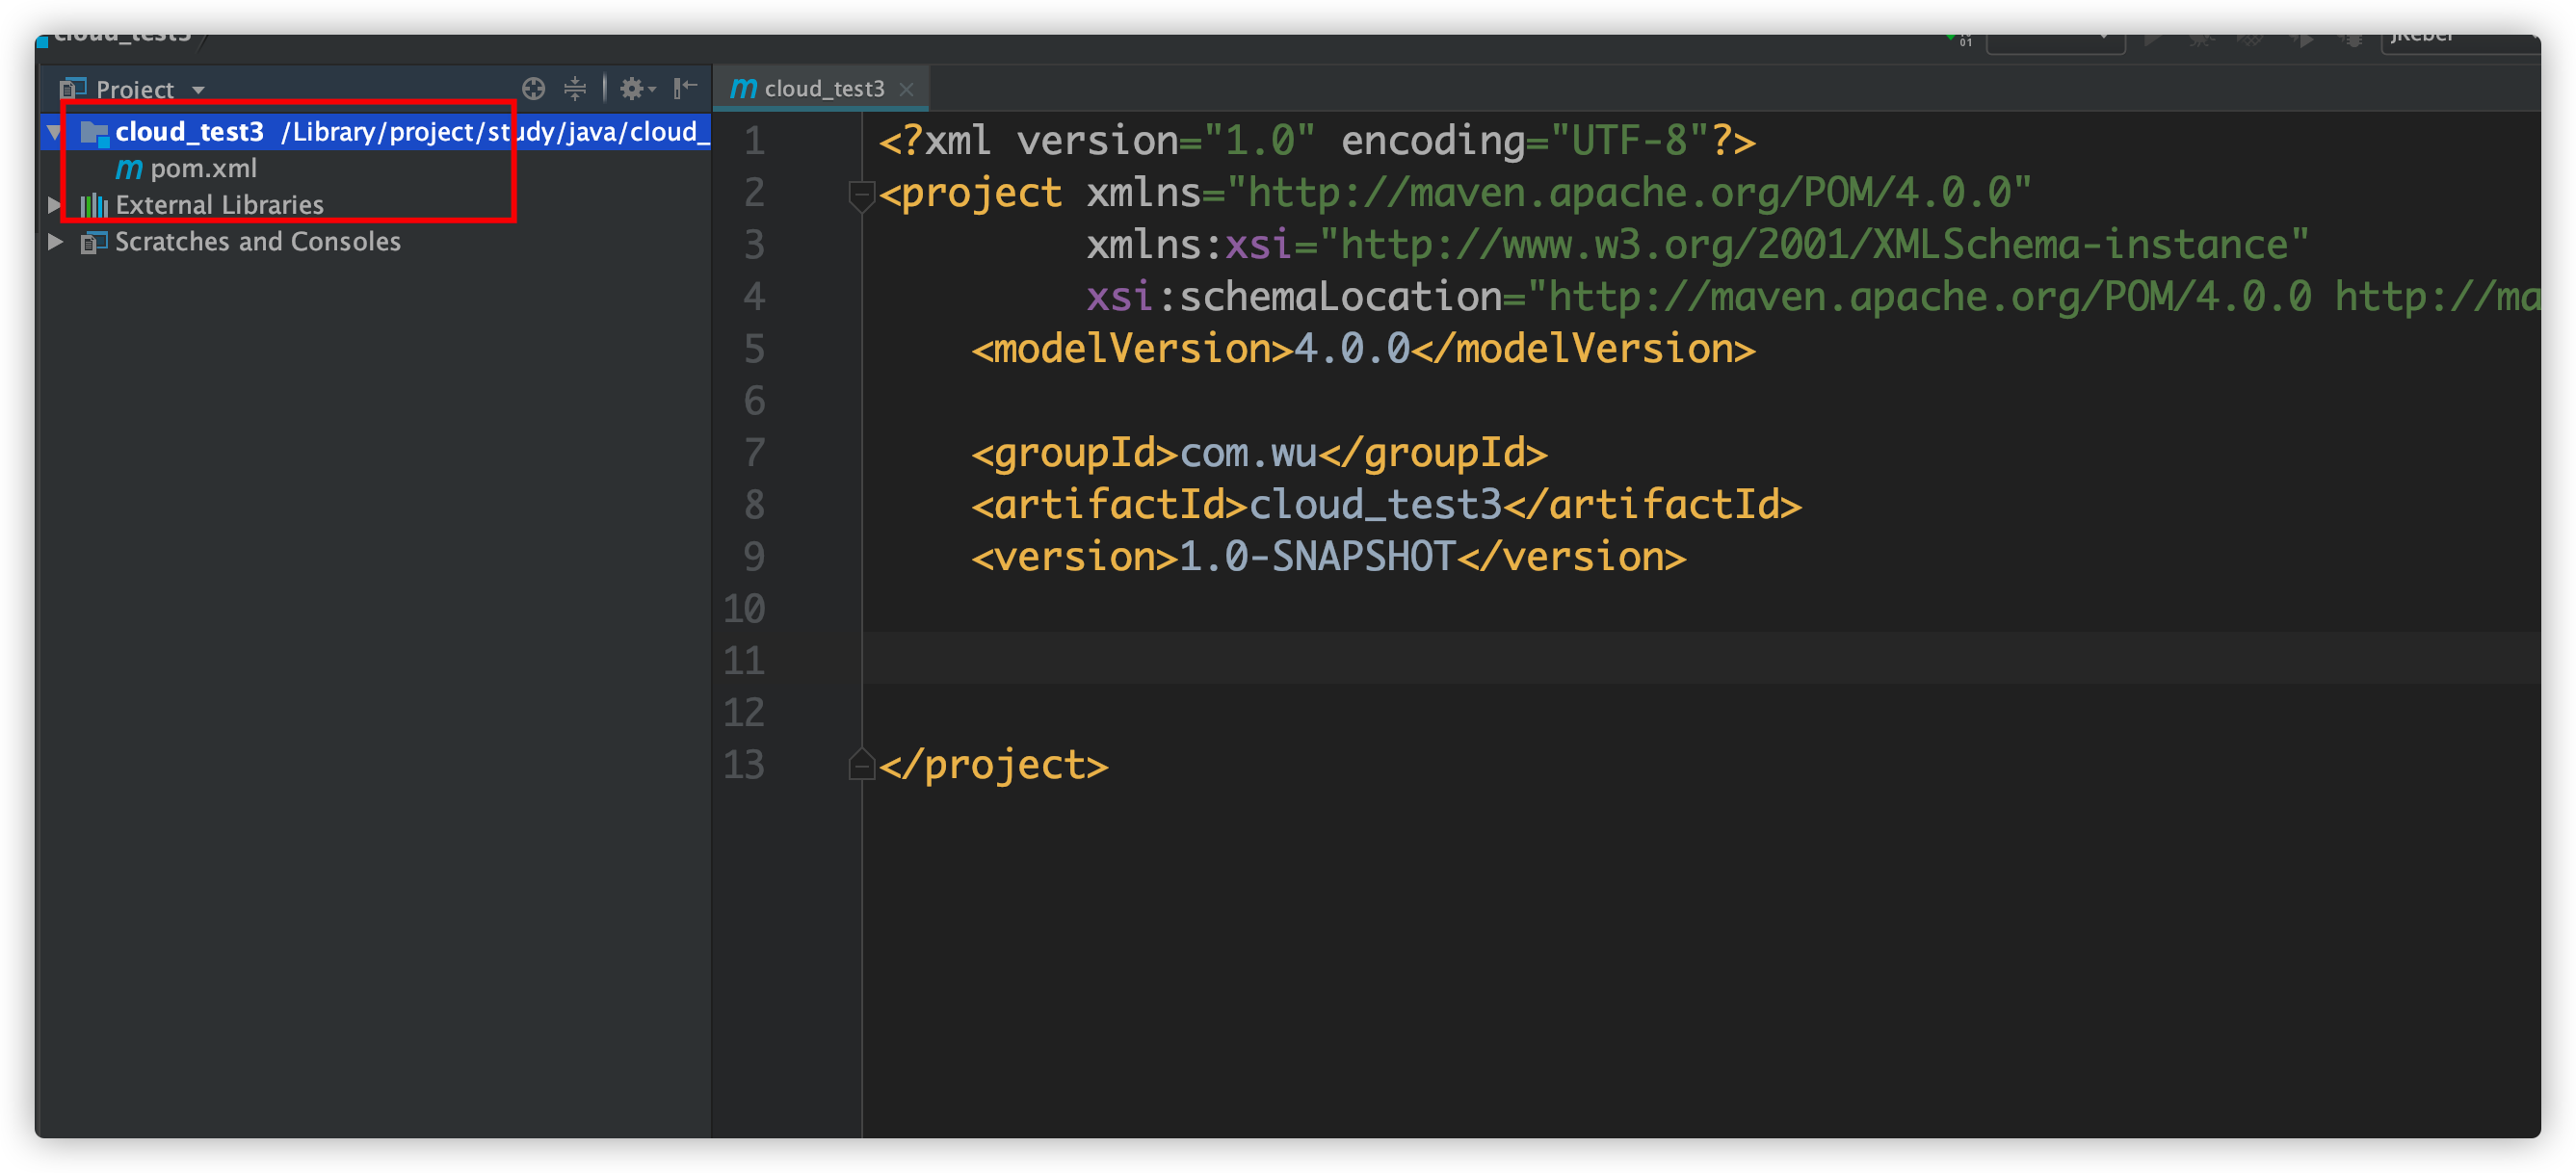Switch to the cloud_test3 editor tab
This screenshot has height=1173, width=2576.
(x=822, y=89)
